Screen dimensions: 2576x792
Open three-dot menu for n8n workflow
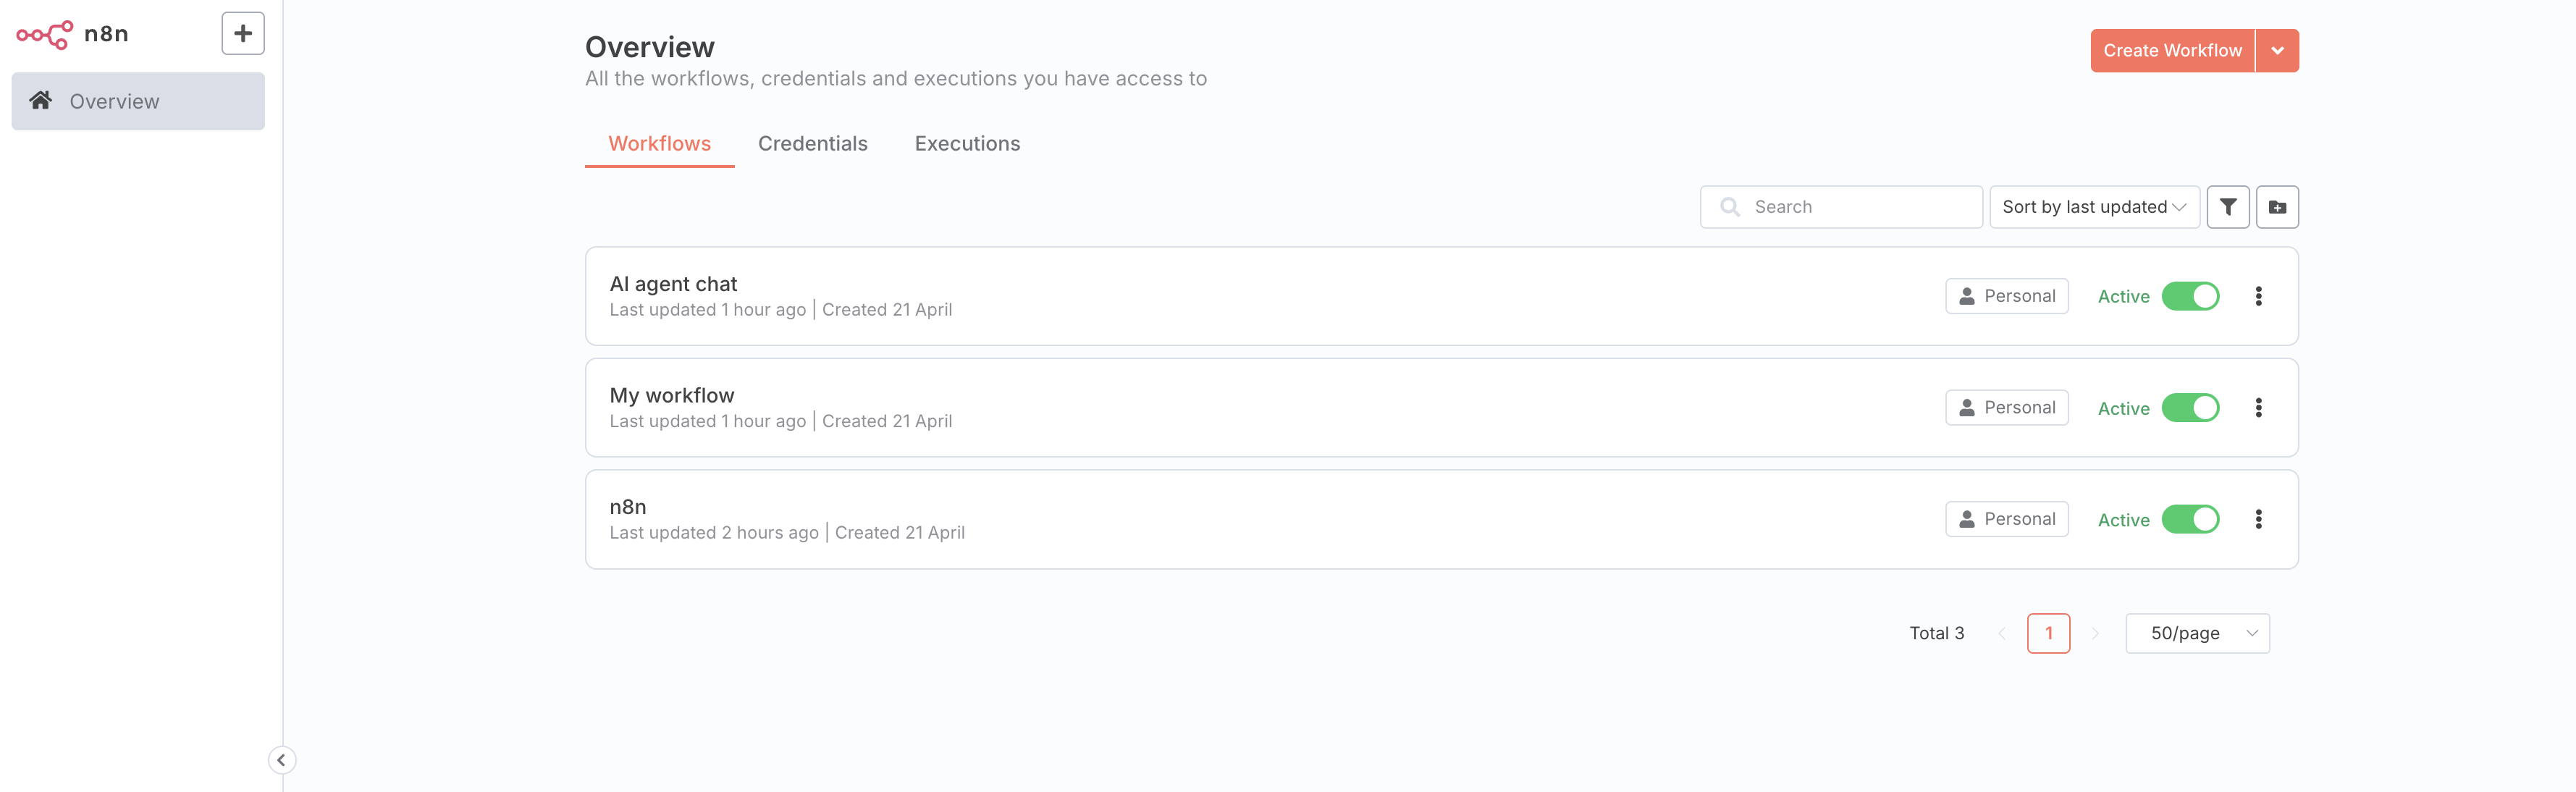pos(2258,519)
